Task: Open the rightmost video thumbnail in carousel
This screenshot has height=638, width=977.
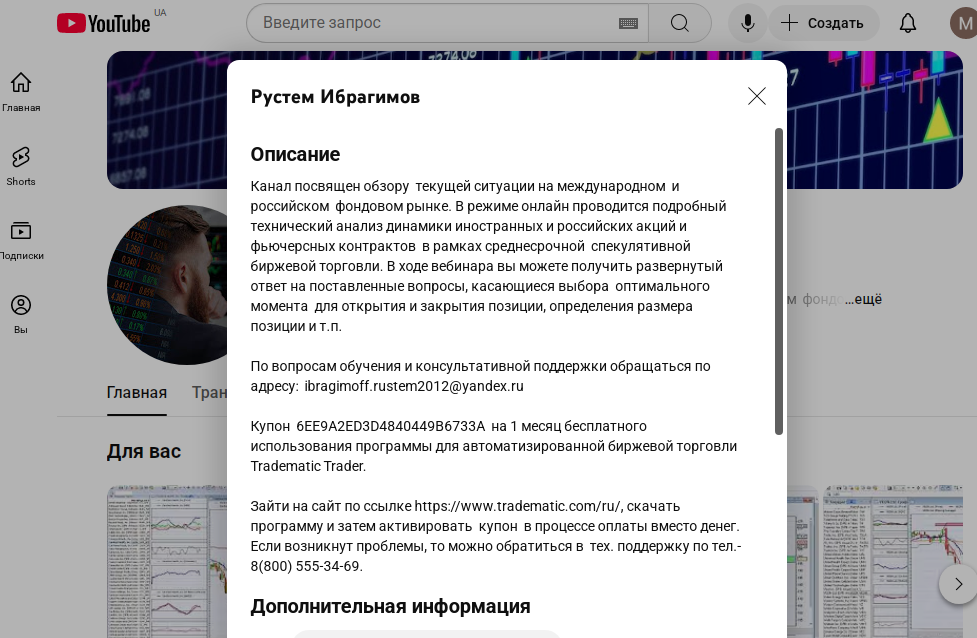Action: point(893,562)
